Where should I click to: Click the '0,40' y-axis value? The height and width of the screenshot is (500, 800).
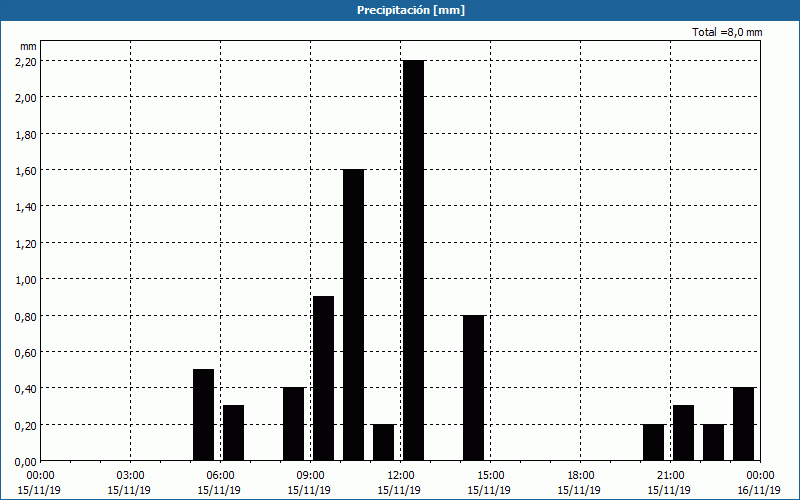28,389
